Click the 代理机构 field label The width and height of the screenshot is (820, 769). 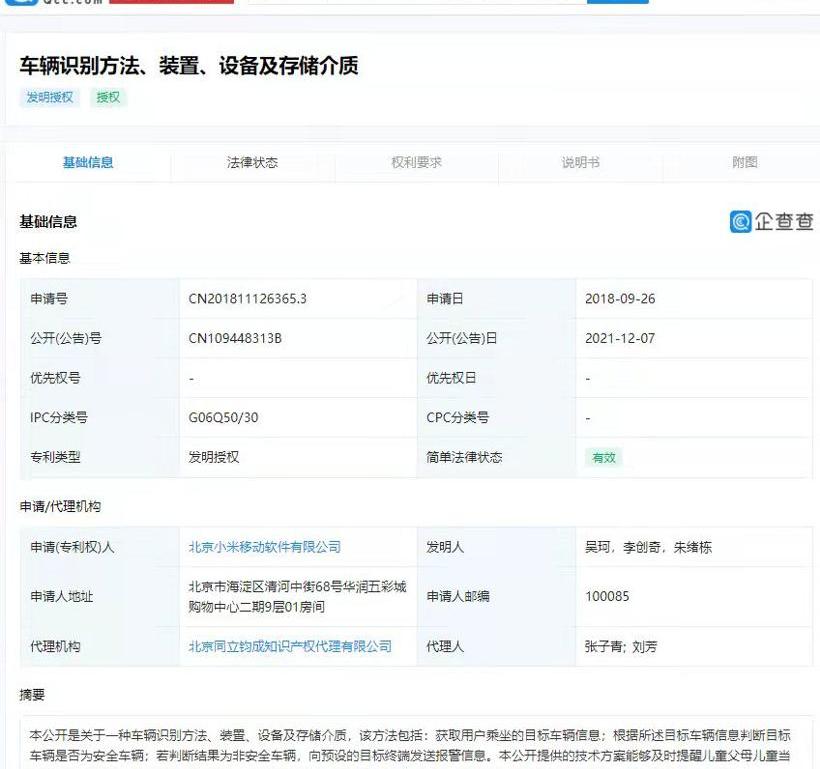(x=55, y=647)
